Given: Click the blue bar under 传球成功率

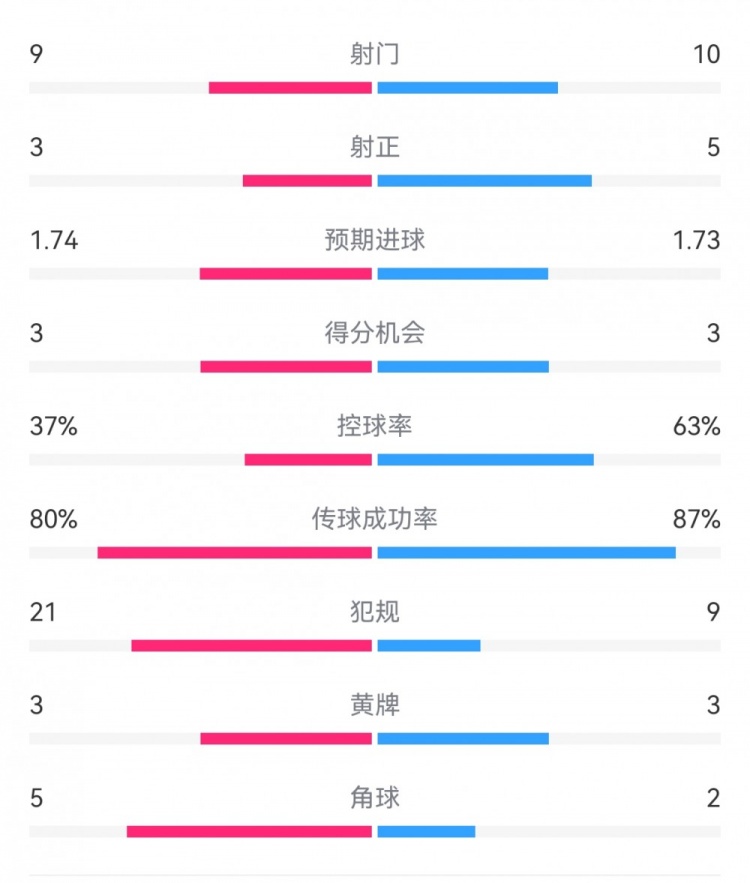Looking at the screenshot, I should (x=526, y=553).
